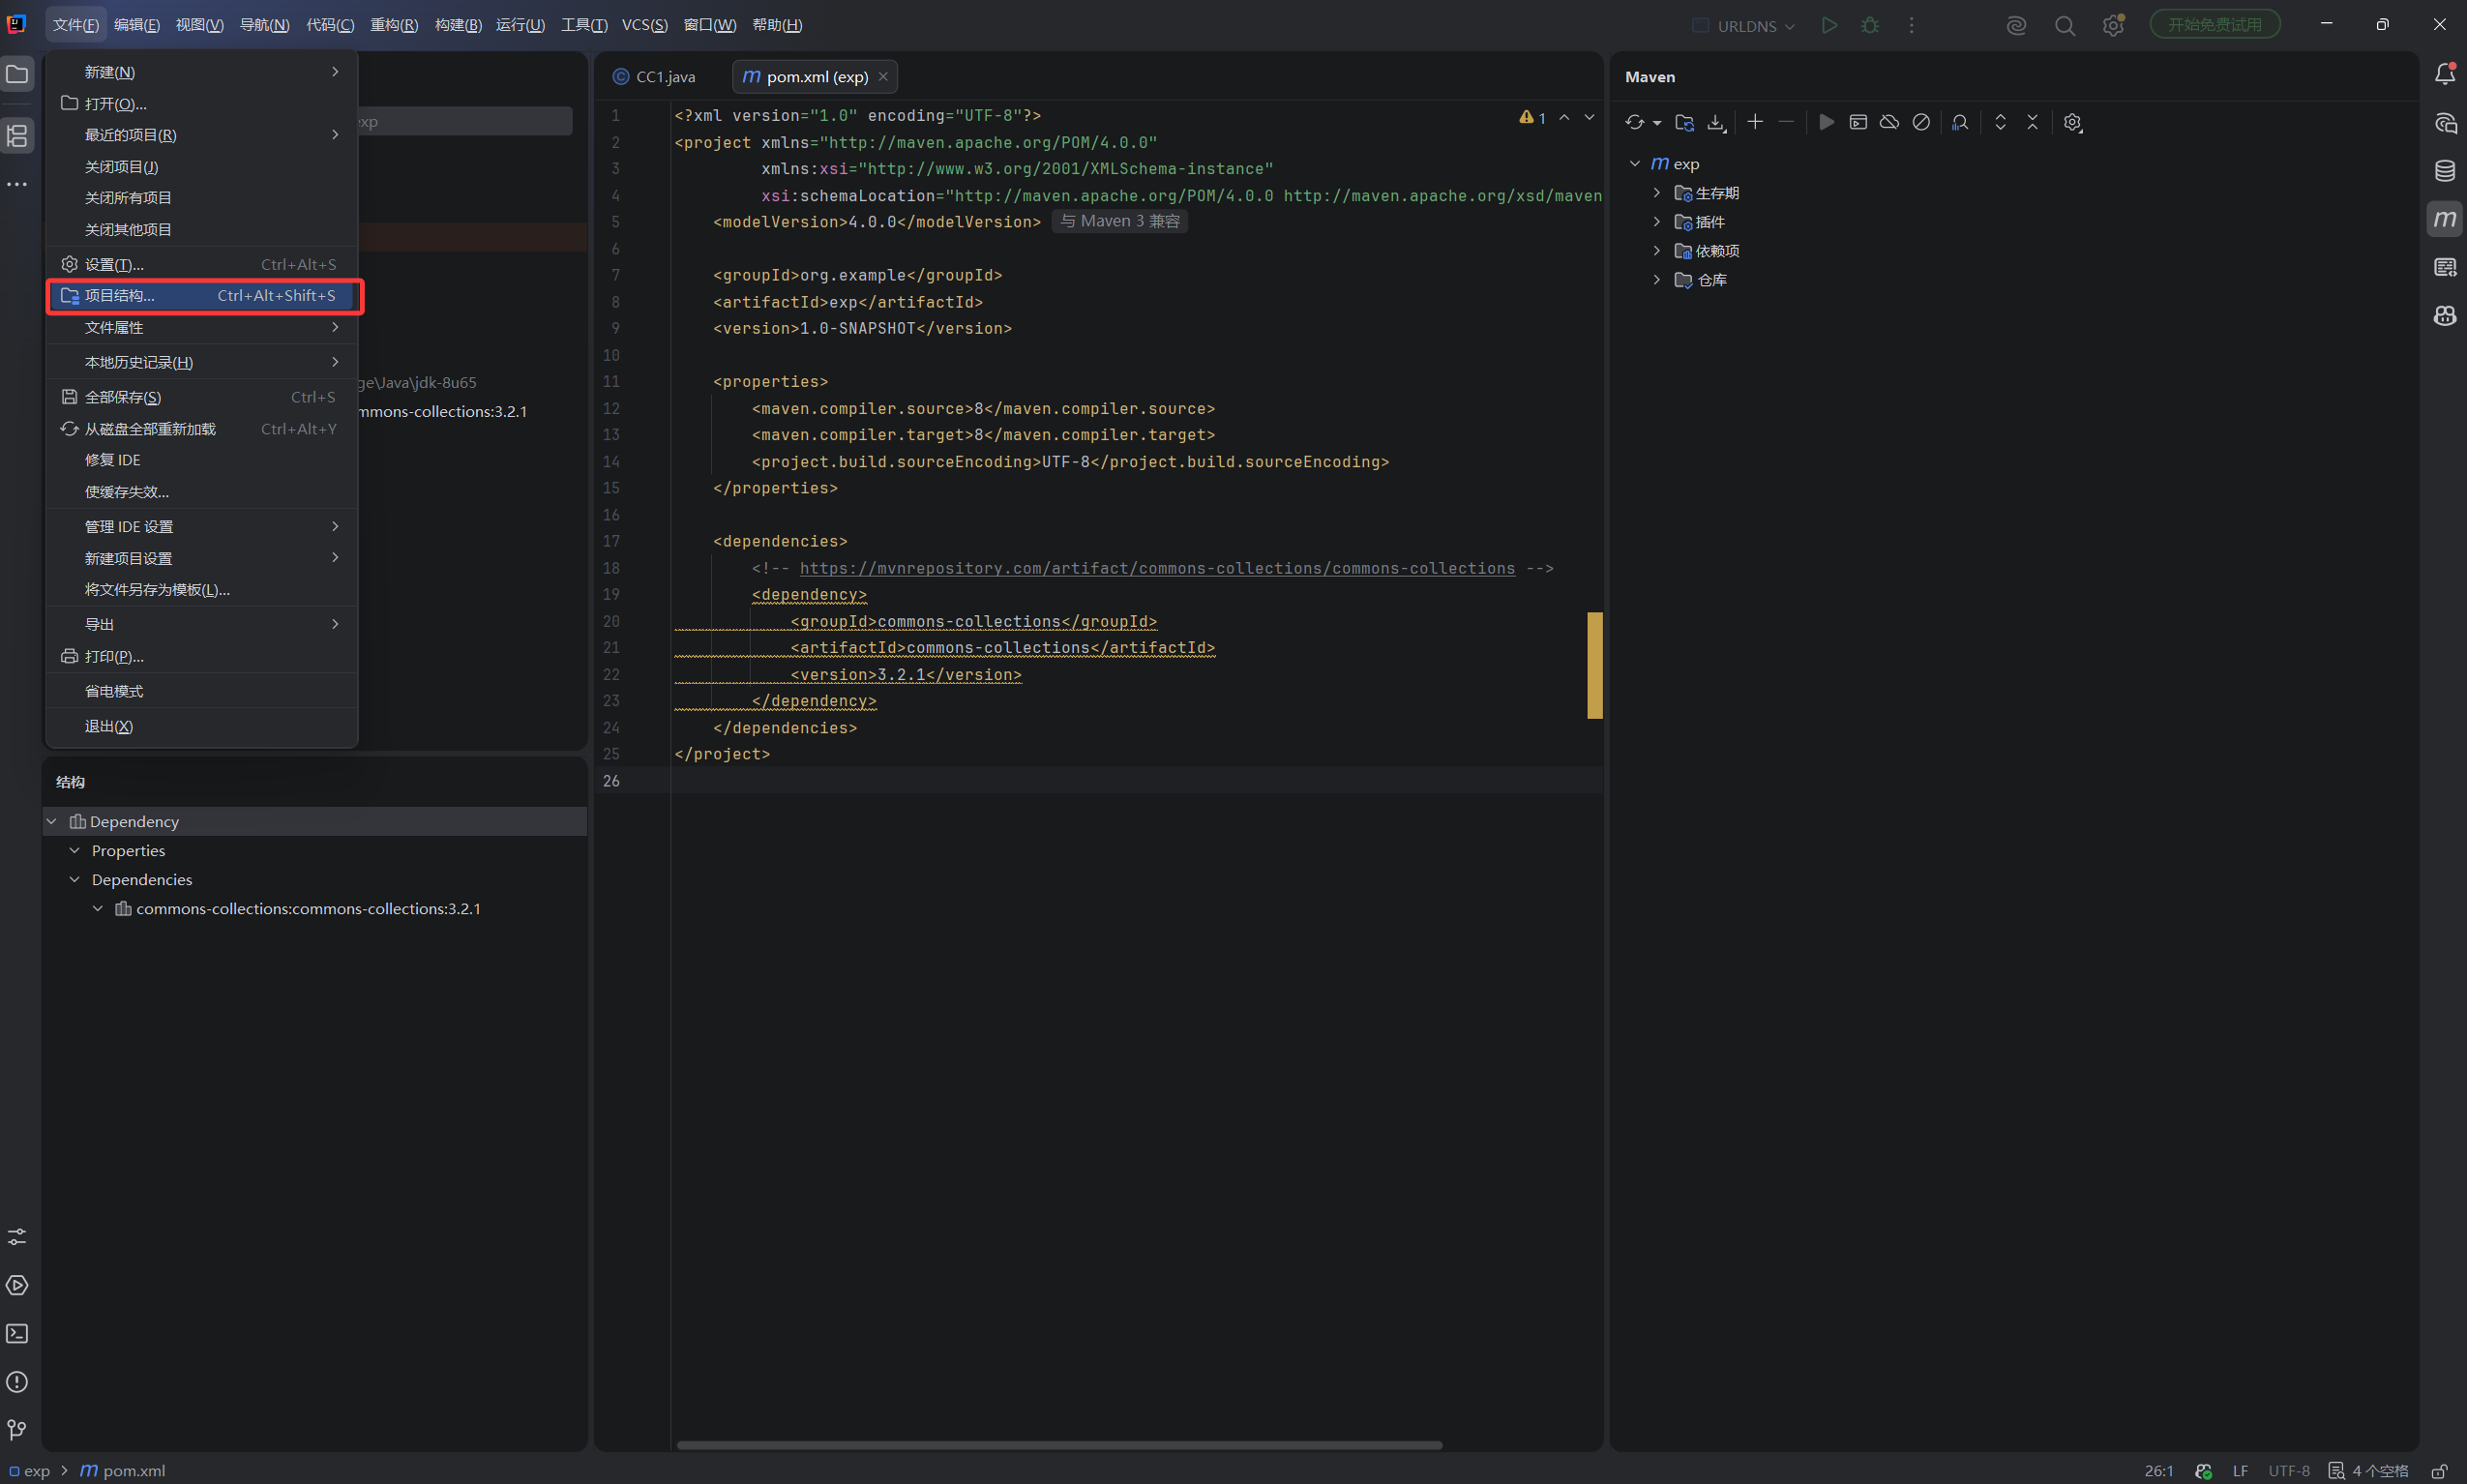Click 全部保存(S) menu entry

pyautogui.click(x=202, y=397)
